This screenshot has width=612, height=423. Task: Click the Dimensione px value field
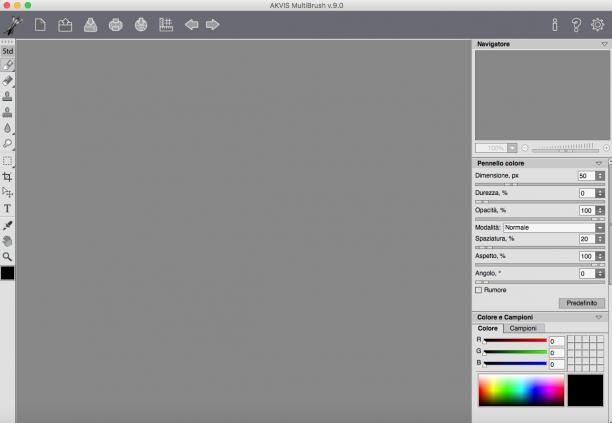(x=586, y=176)
